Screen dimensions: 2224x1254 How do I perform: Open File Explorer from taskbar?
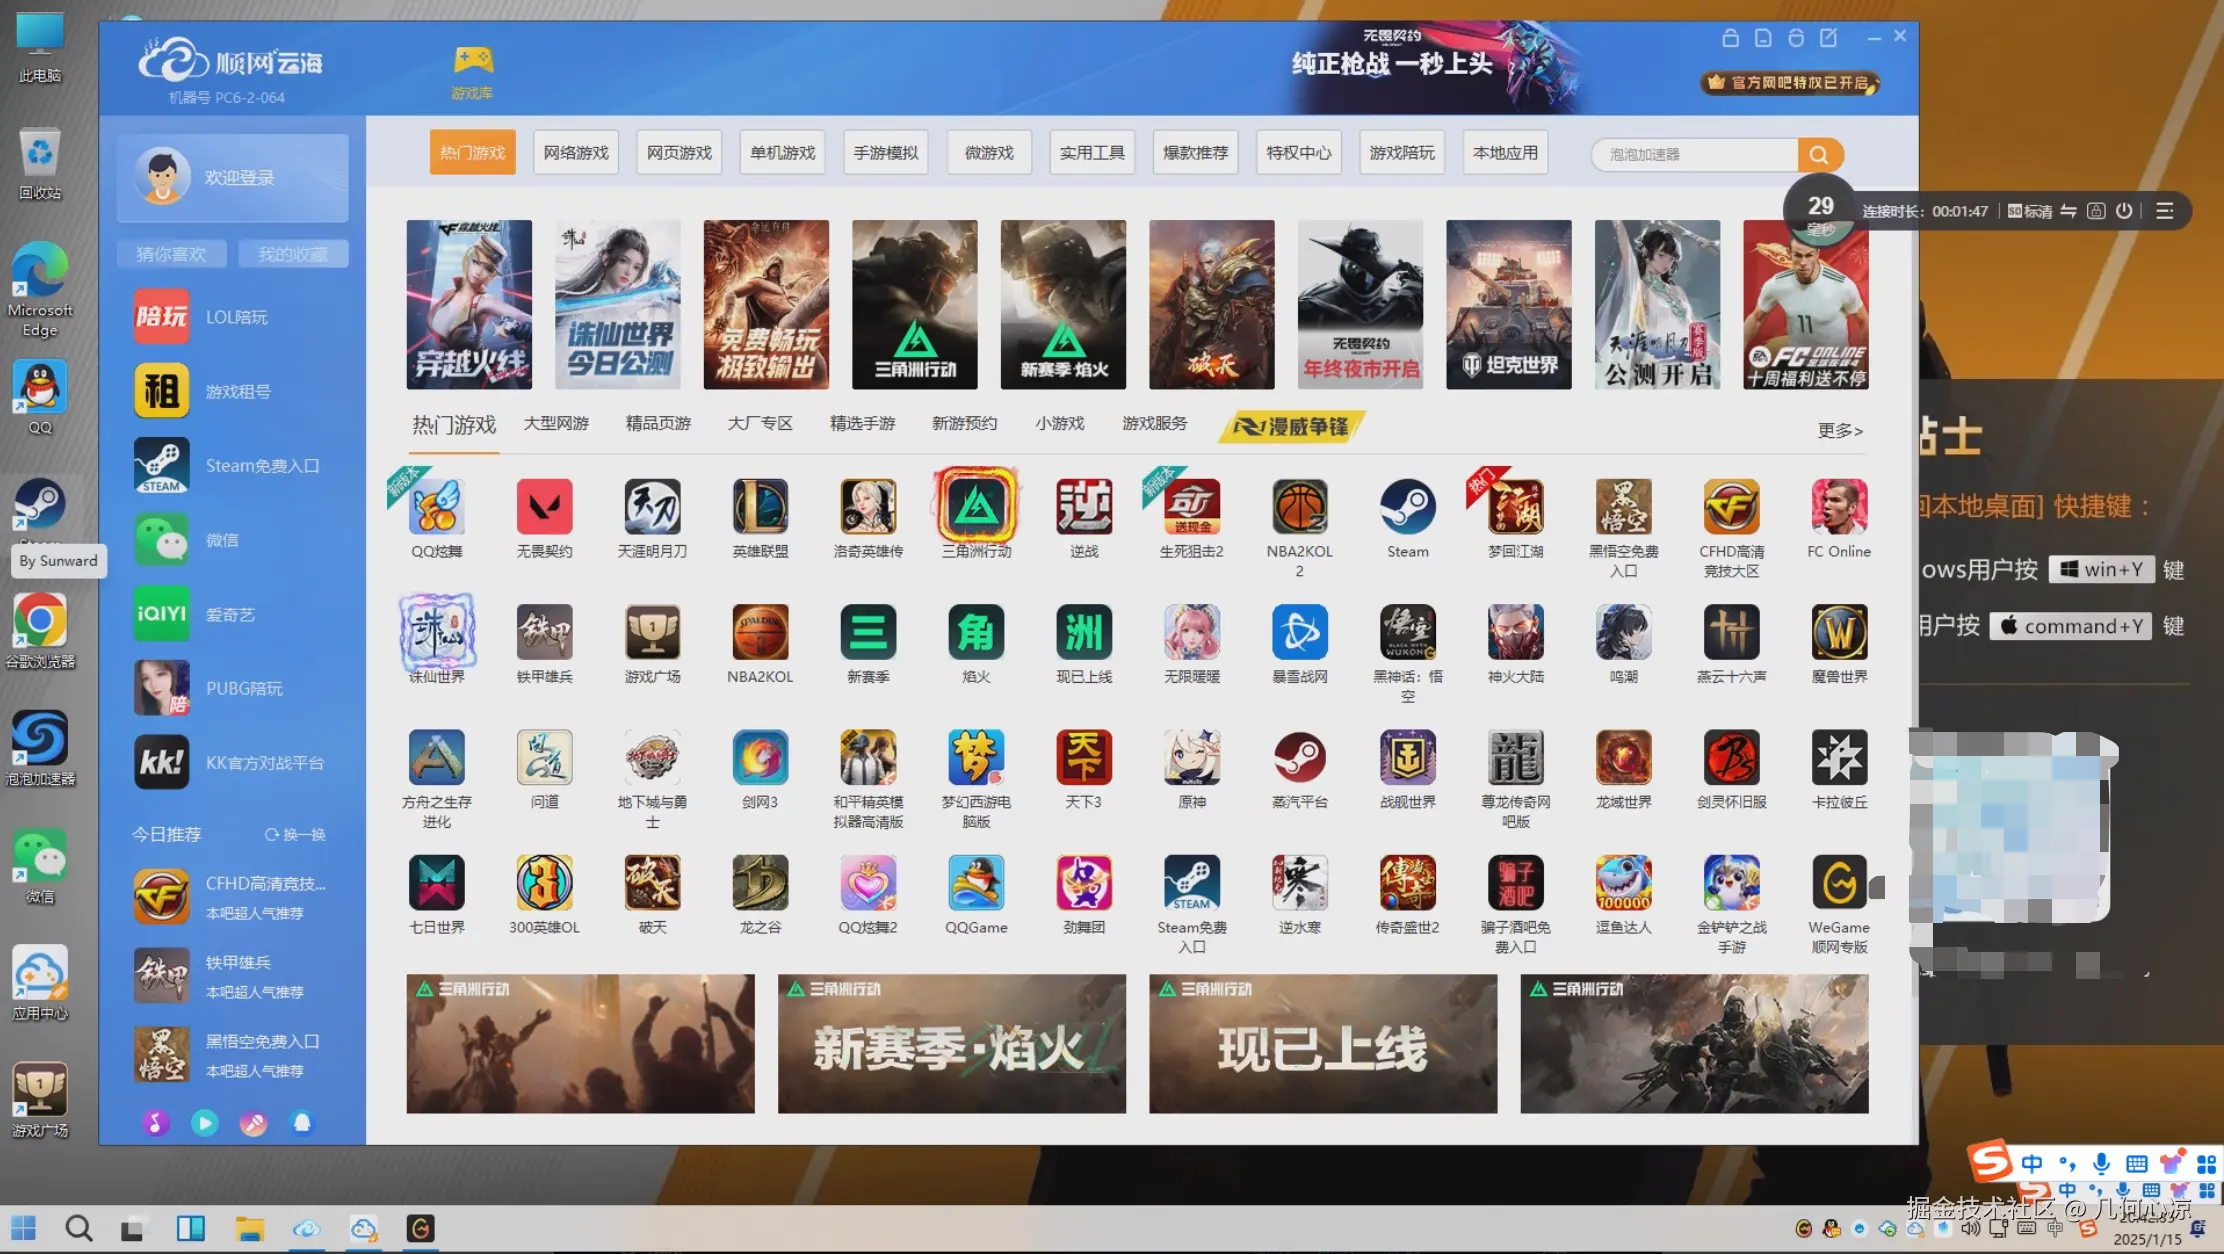249,1229
